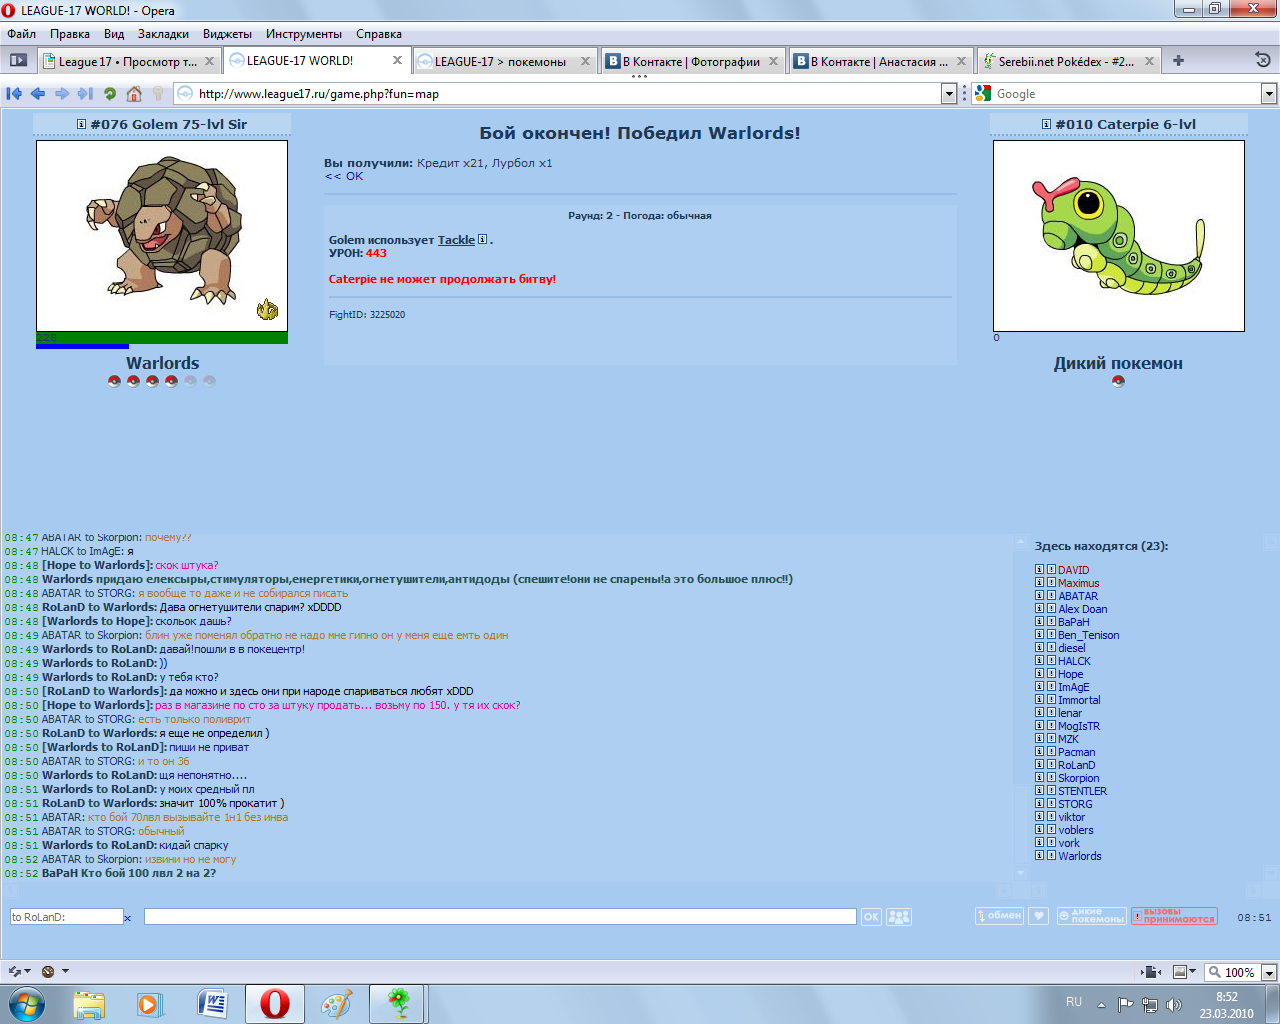Click into the Google search box
Image resolution: width=1280 pixels, height=1024 pixels.
click(1127, 93)
